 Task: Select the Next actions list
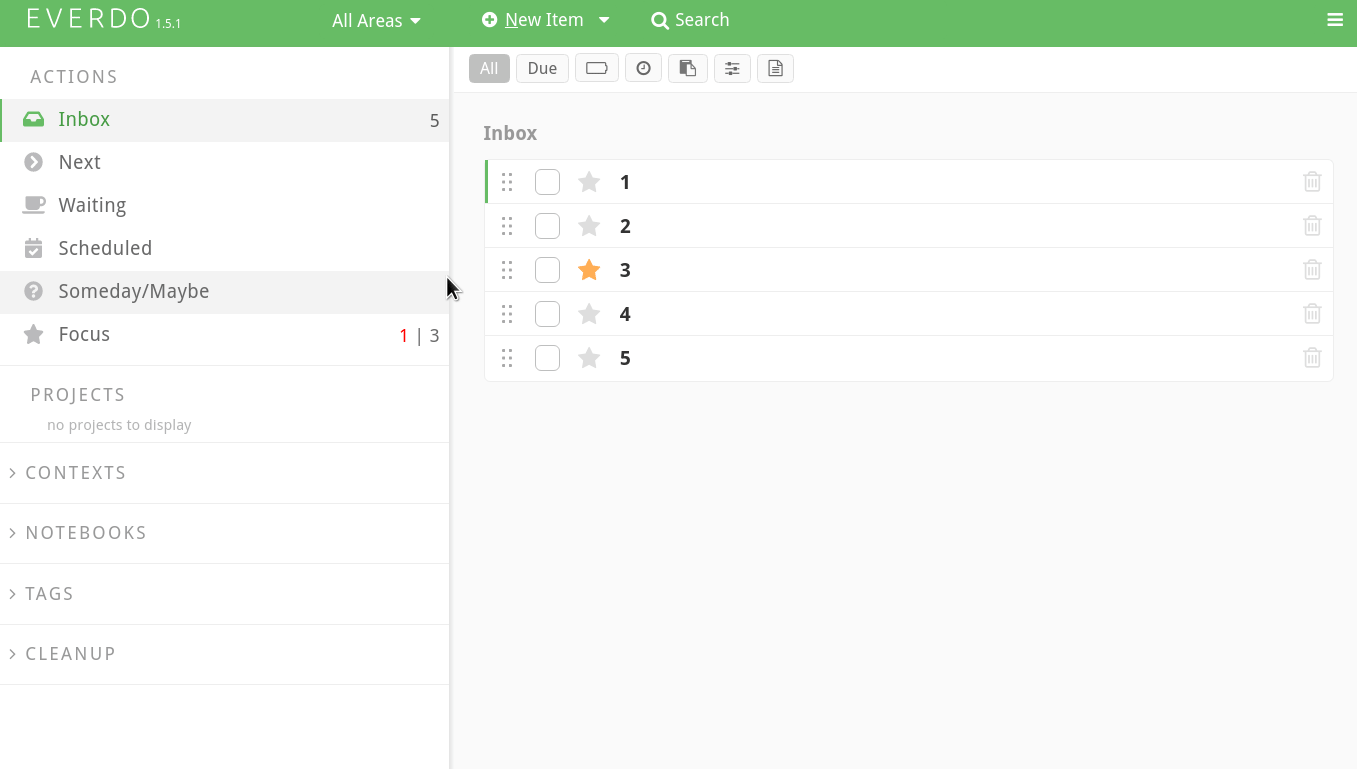click(x=79, y=162)
